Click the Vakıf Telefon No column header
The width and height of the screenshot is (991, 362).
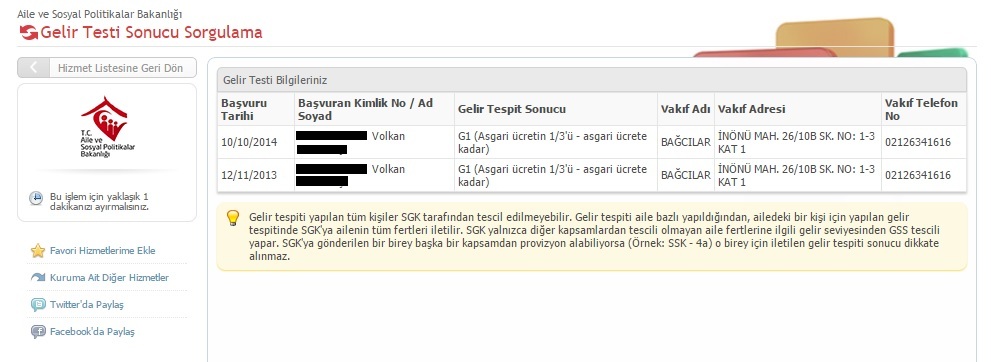click(921, 109)
